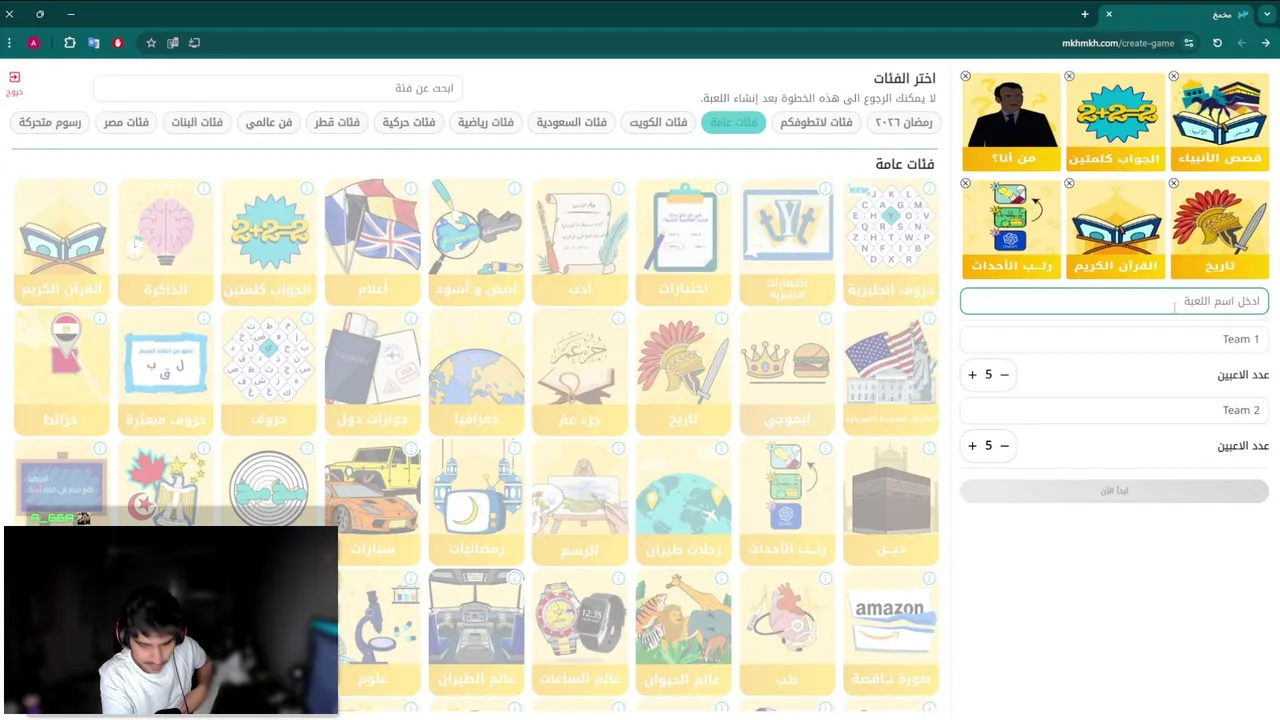Remove the selected رتب الأحداث category
Viewport: 1280px width, 720px height.
pos(966,183)
